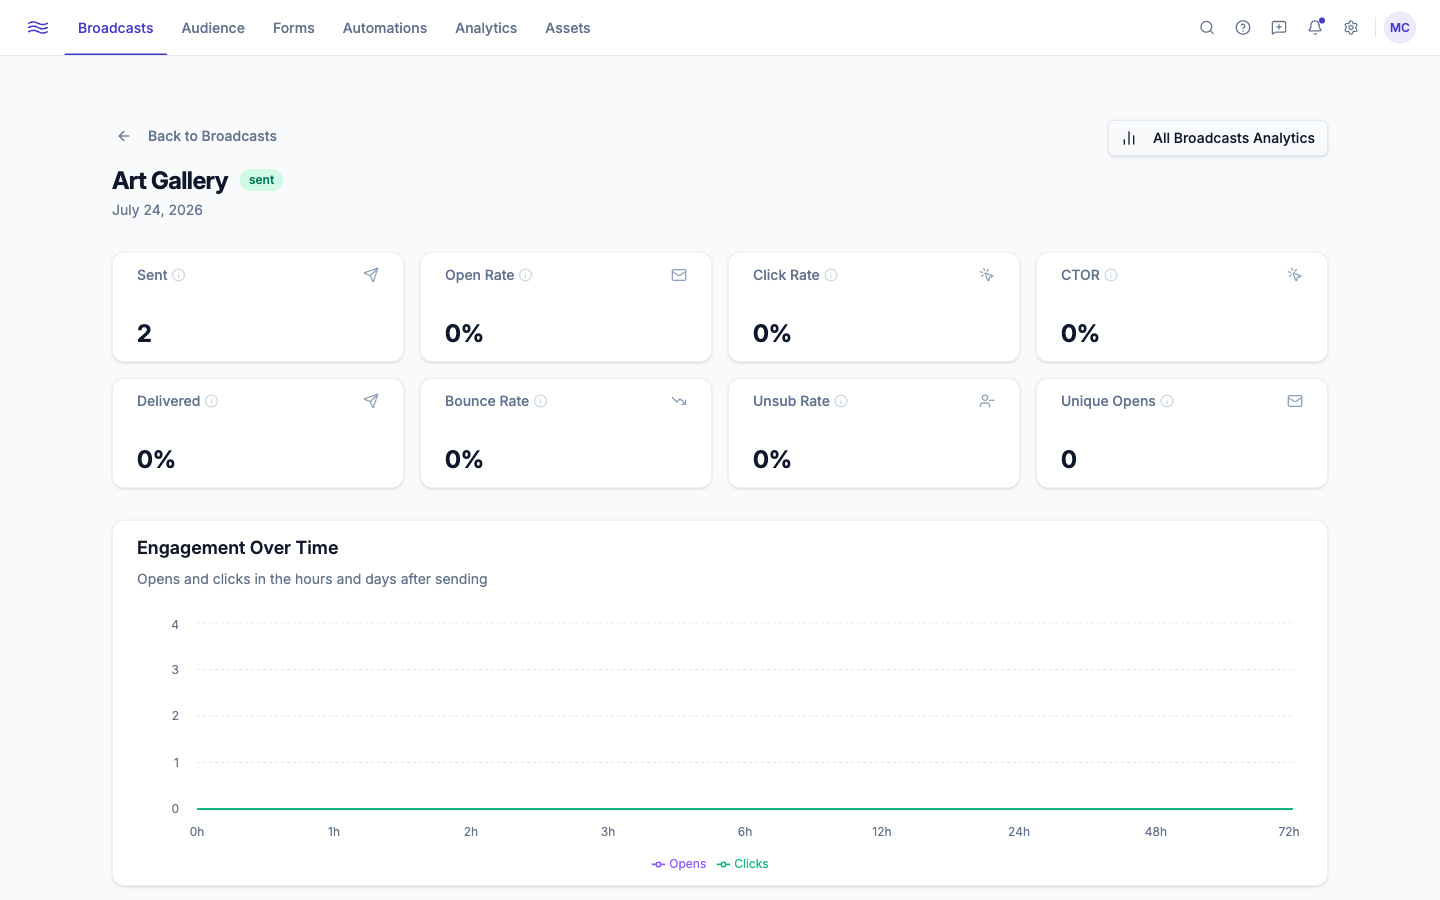The width and height of the screenshot is (1440, 900).
Task: Open the notifications bell
Action: click(x=1315, y=28)
